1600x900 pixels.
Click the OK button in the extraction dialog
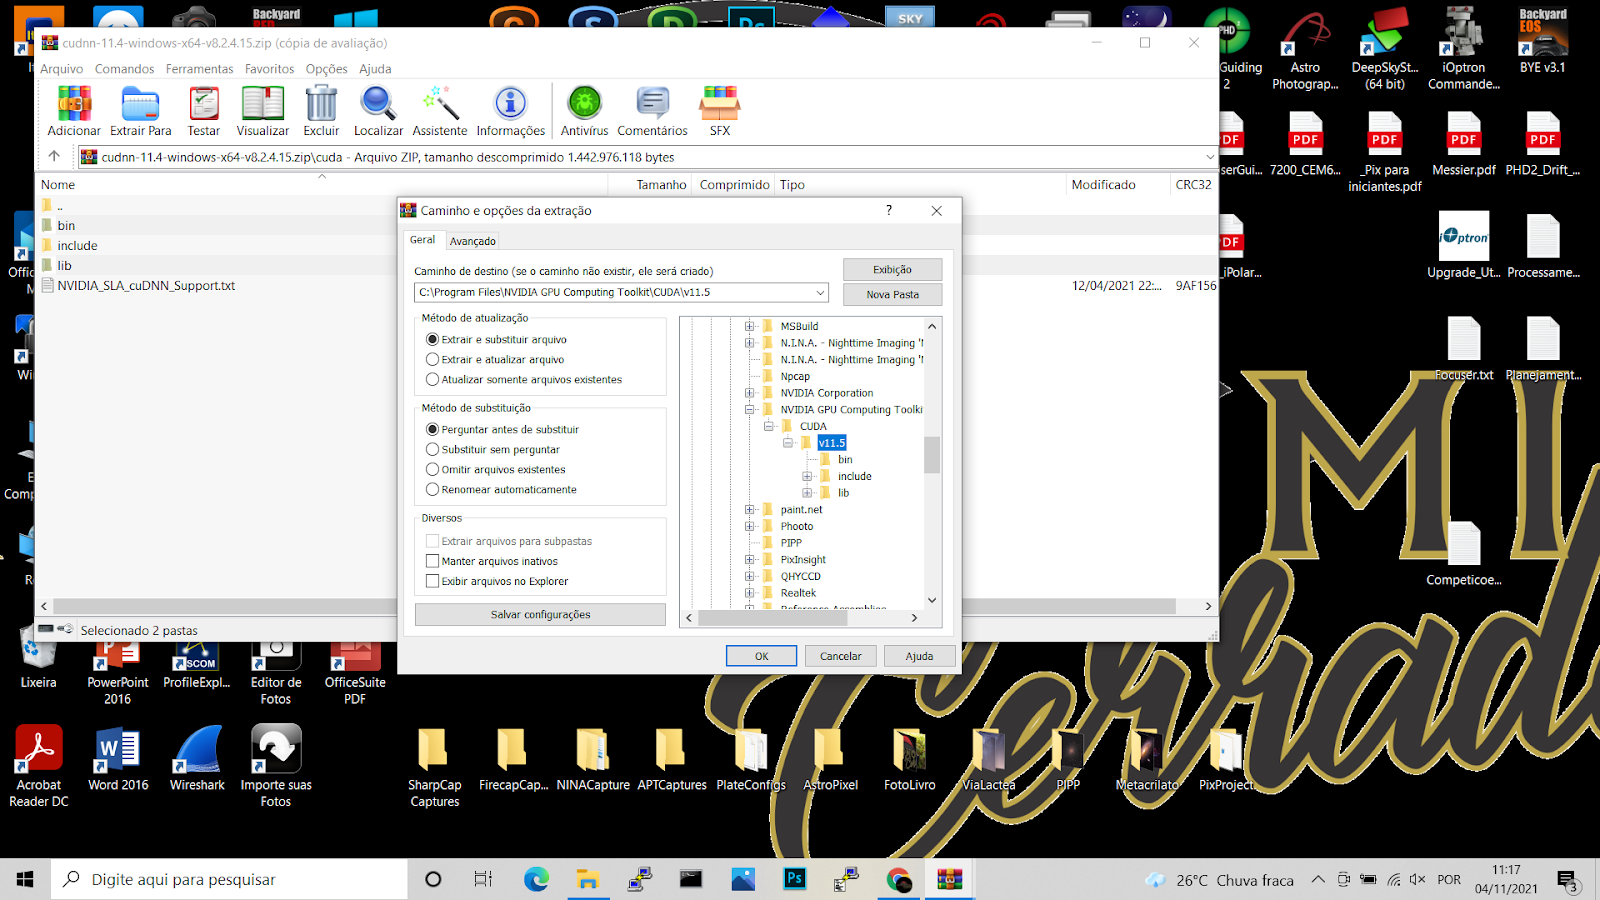coord(761,656)
